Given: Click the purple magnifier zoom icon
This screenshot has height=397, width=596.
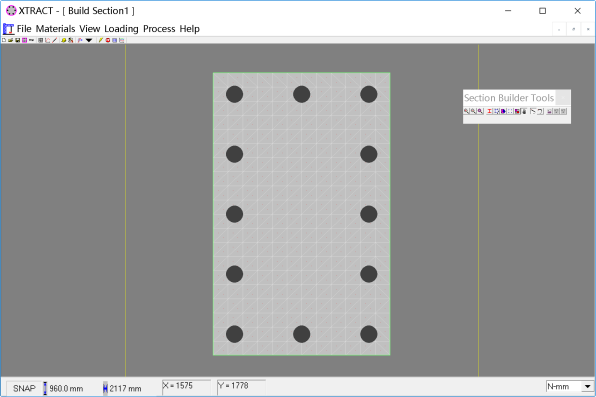Looking at the screenshot, I should 480,111.
